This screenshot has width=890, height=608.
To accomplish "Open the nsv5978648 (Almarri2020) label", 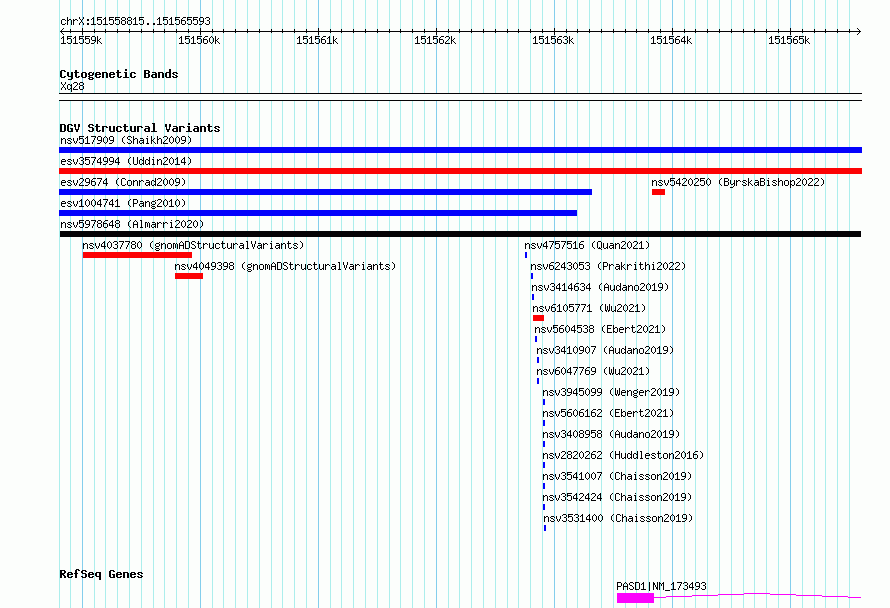I will tap(132, 224).
